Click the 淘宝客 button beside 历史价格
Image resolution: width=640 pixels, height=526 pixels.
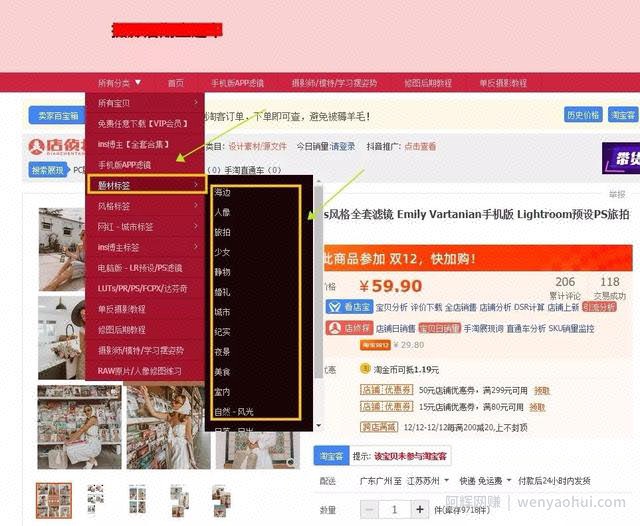point(623,115)
